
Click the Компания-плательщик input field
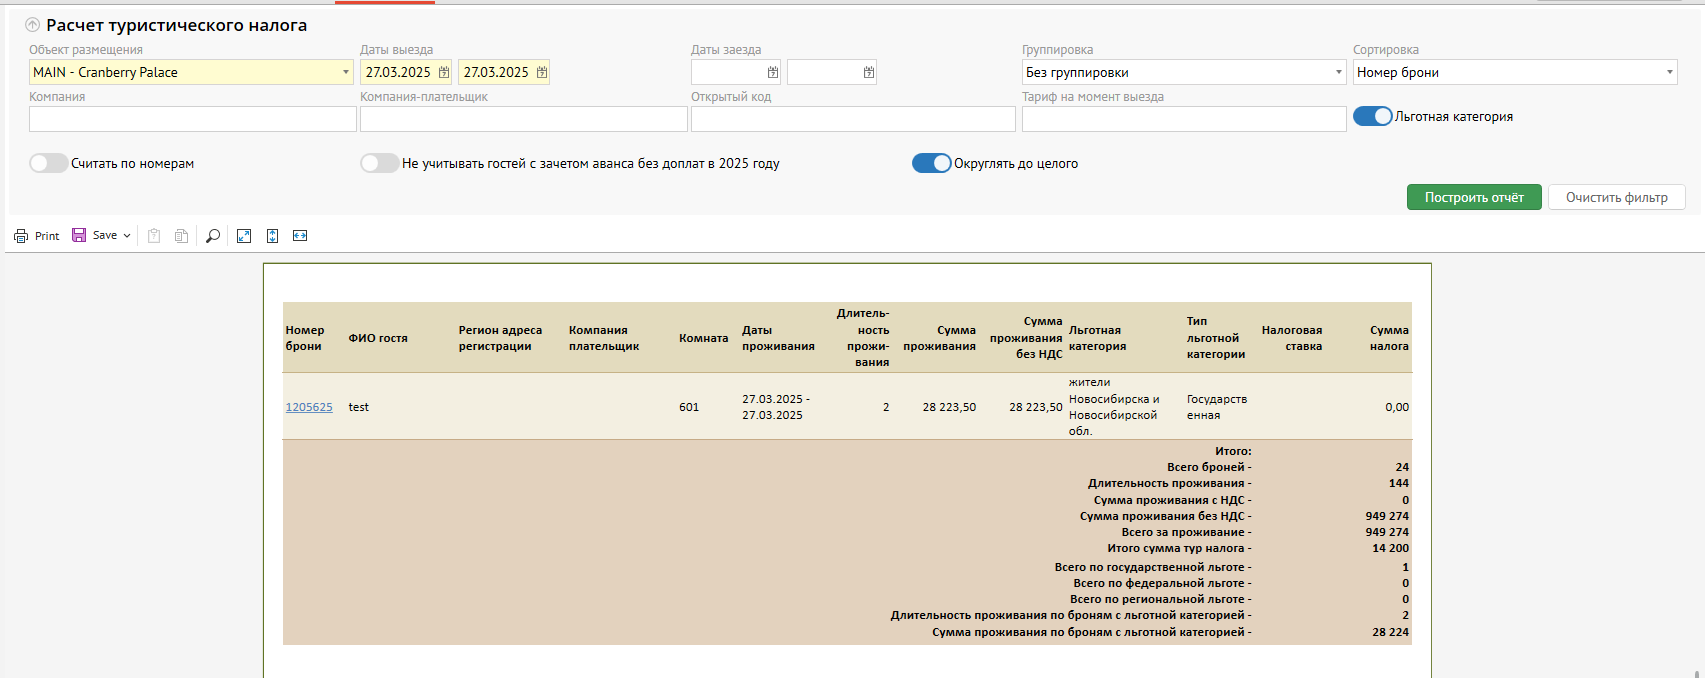coord(523,119)
